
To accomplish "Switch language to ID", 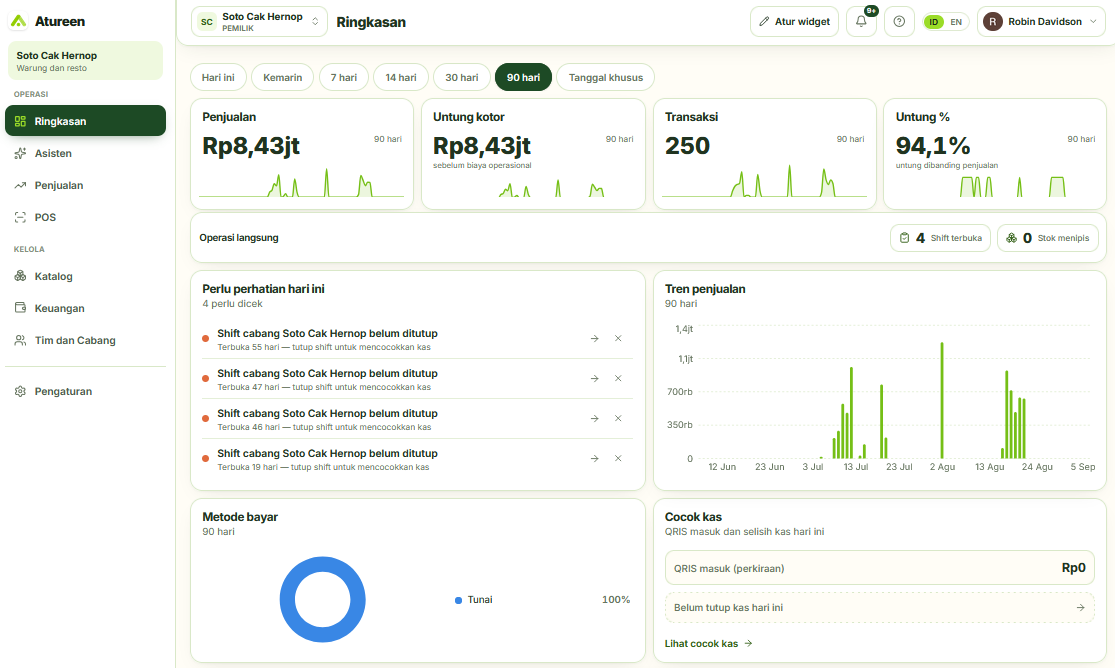I will click(934, 22).
